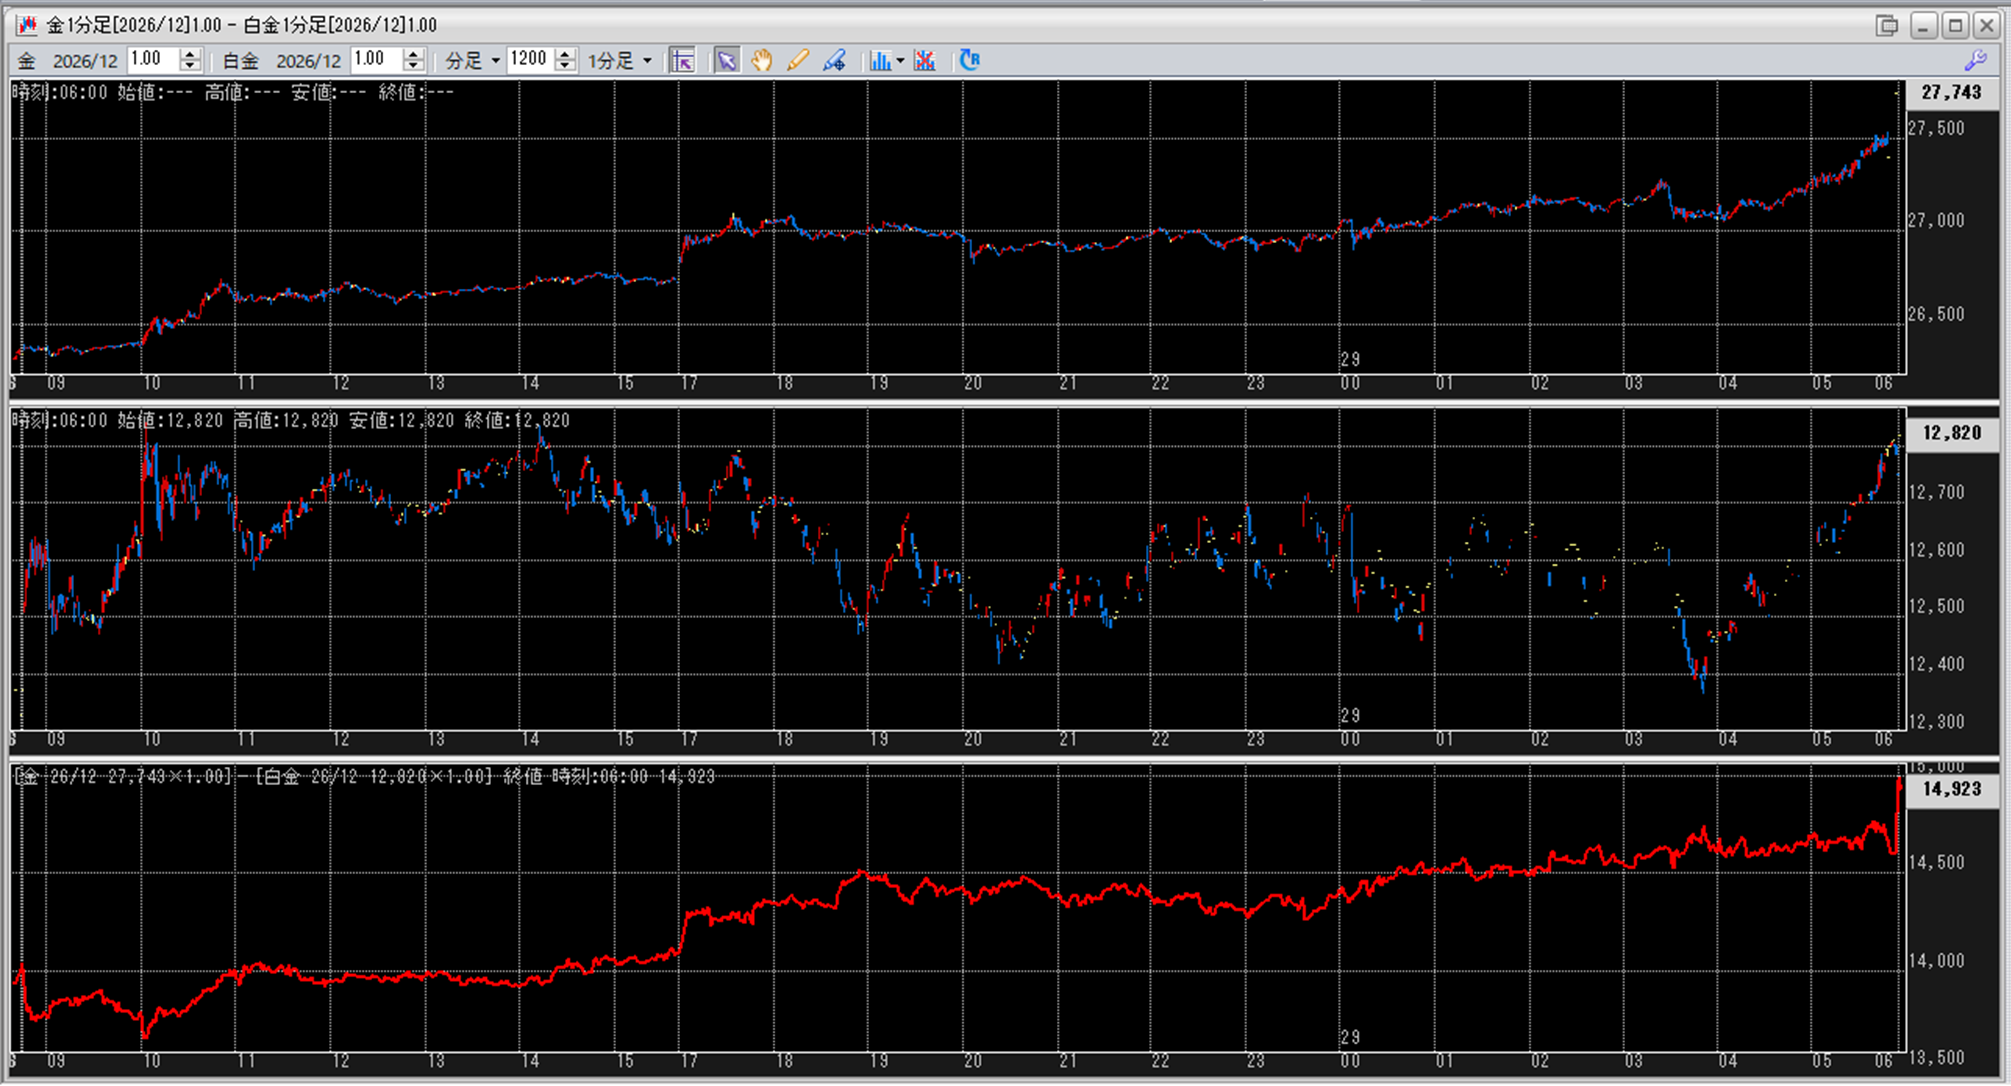Activate the hand pan tool
The height and width of the screenshot is (1086, 2011).
[x=762, y=61]
